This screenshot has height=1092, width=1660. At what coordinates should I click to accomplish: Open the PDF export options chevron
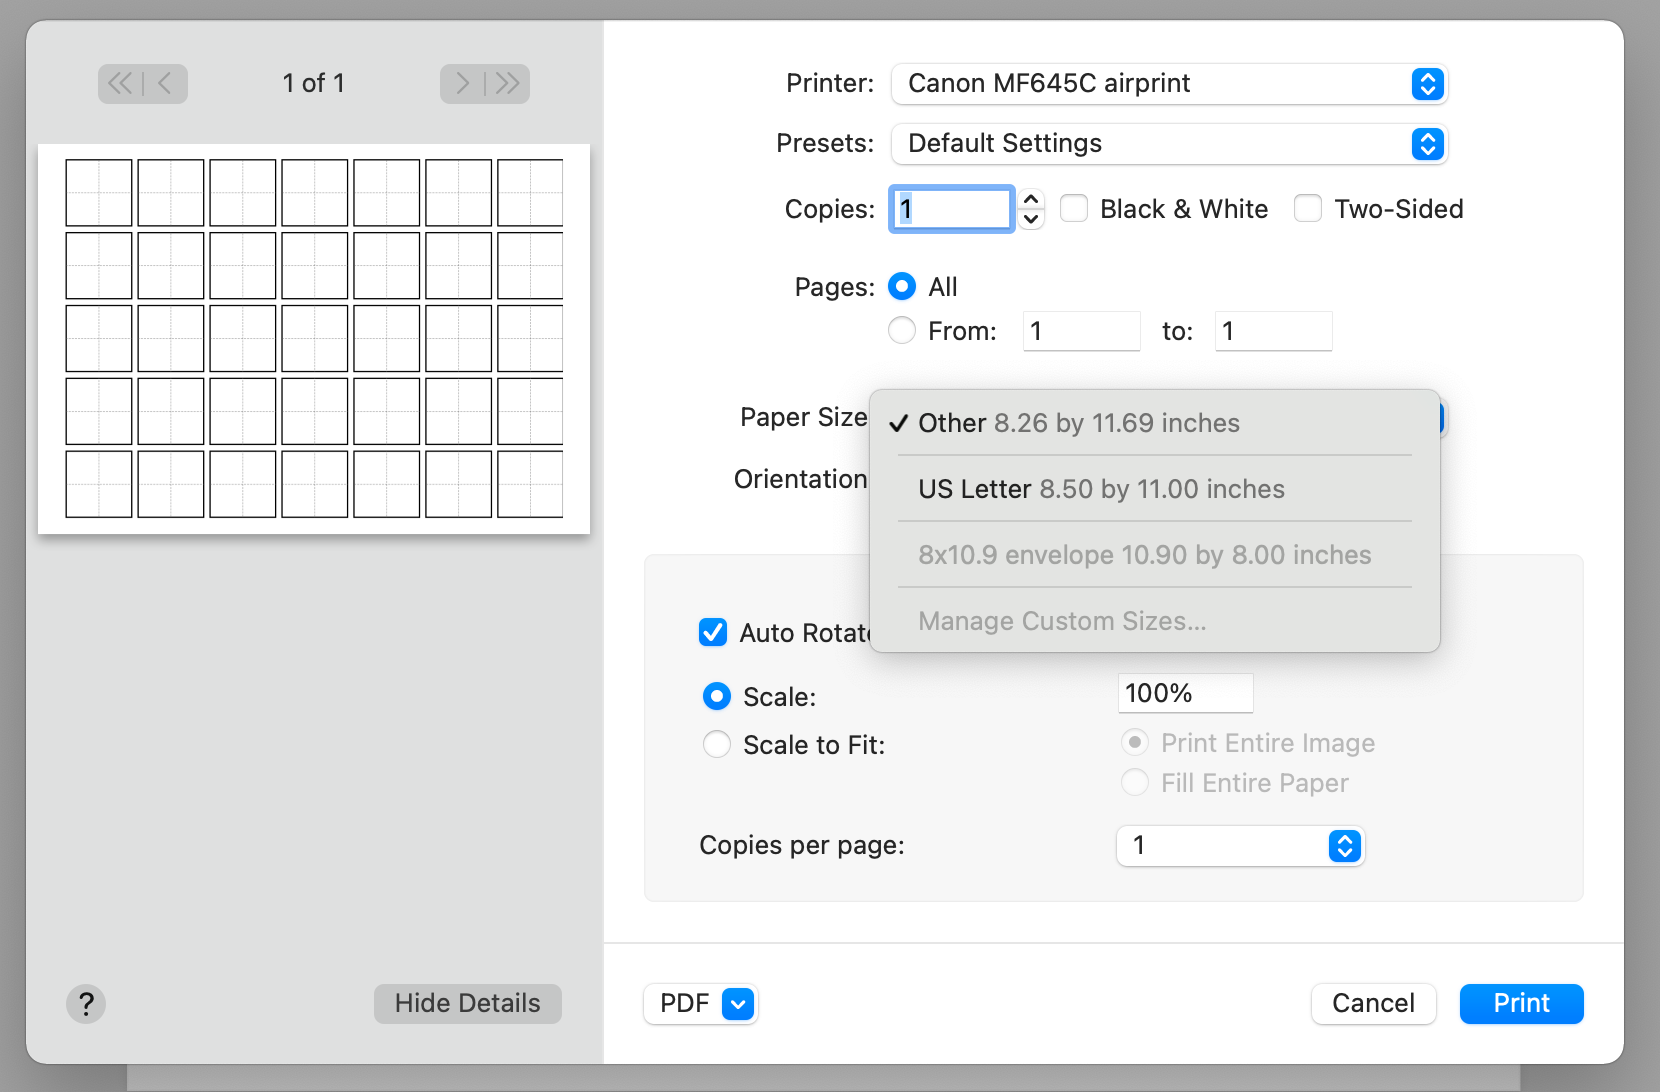click(737, 1004)
